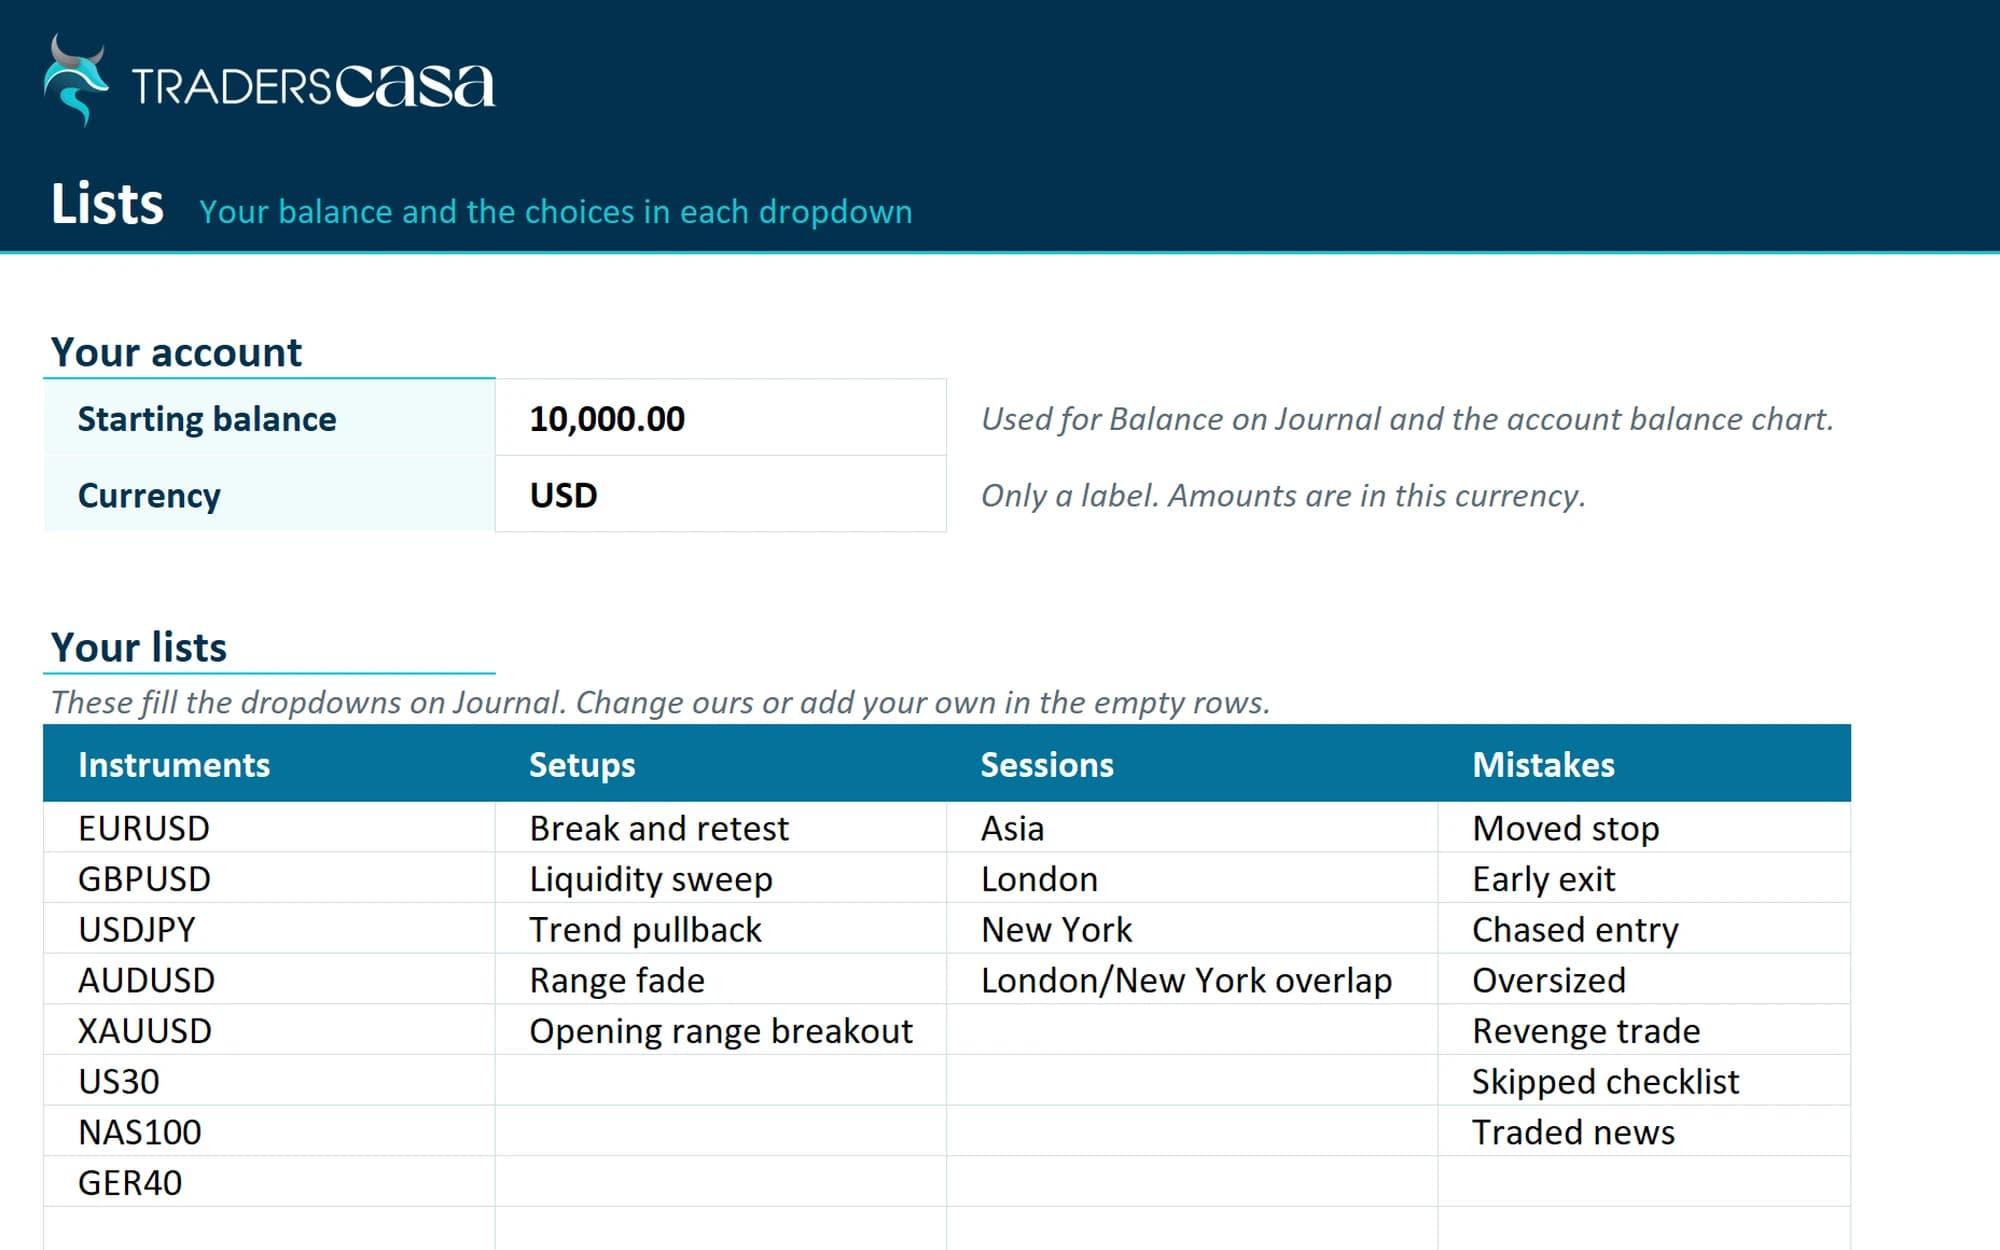Screen dimensions: 2000x1250
Task: Click the TradersCasa wordmark text
Action: [x=313, y=86]
